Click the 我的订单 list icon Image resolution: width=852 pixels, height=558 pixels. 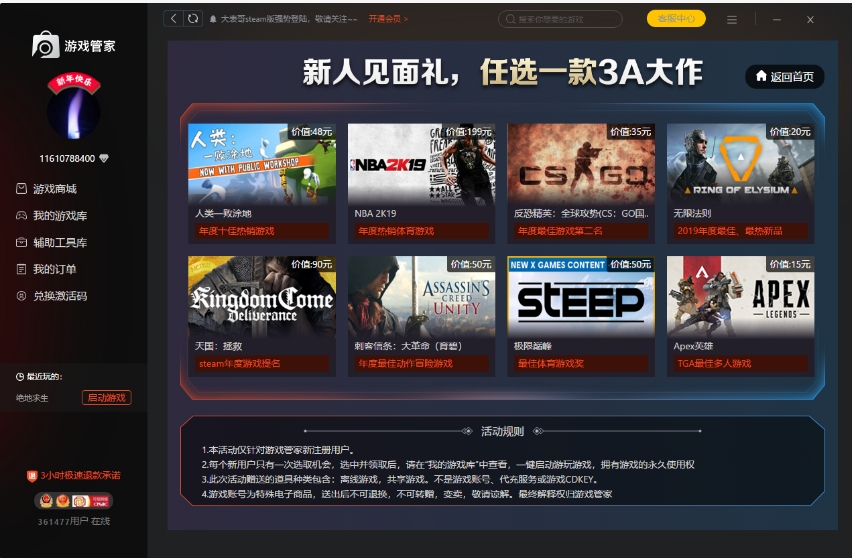point(21,269)
